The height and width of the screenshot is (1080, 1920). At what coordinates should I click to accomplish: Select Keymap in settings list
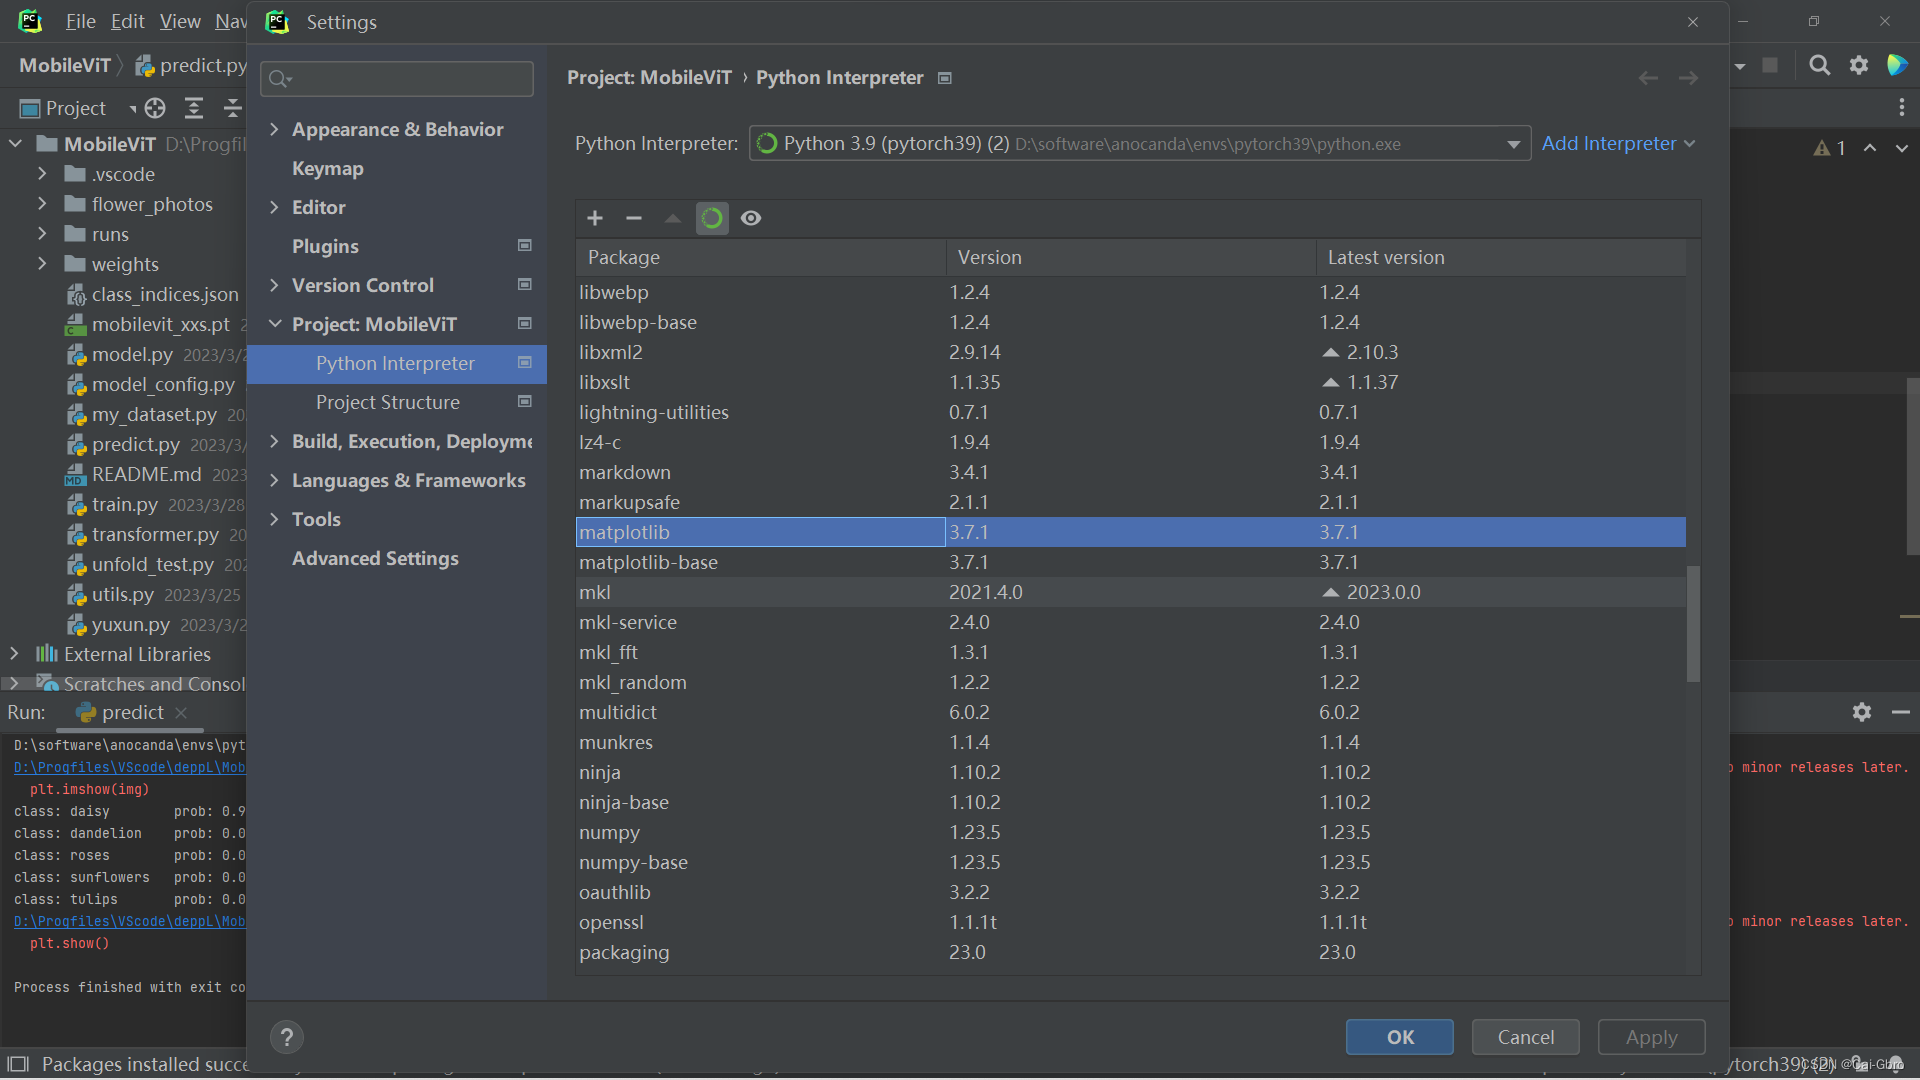coord(327,168)
